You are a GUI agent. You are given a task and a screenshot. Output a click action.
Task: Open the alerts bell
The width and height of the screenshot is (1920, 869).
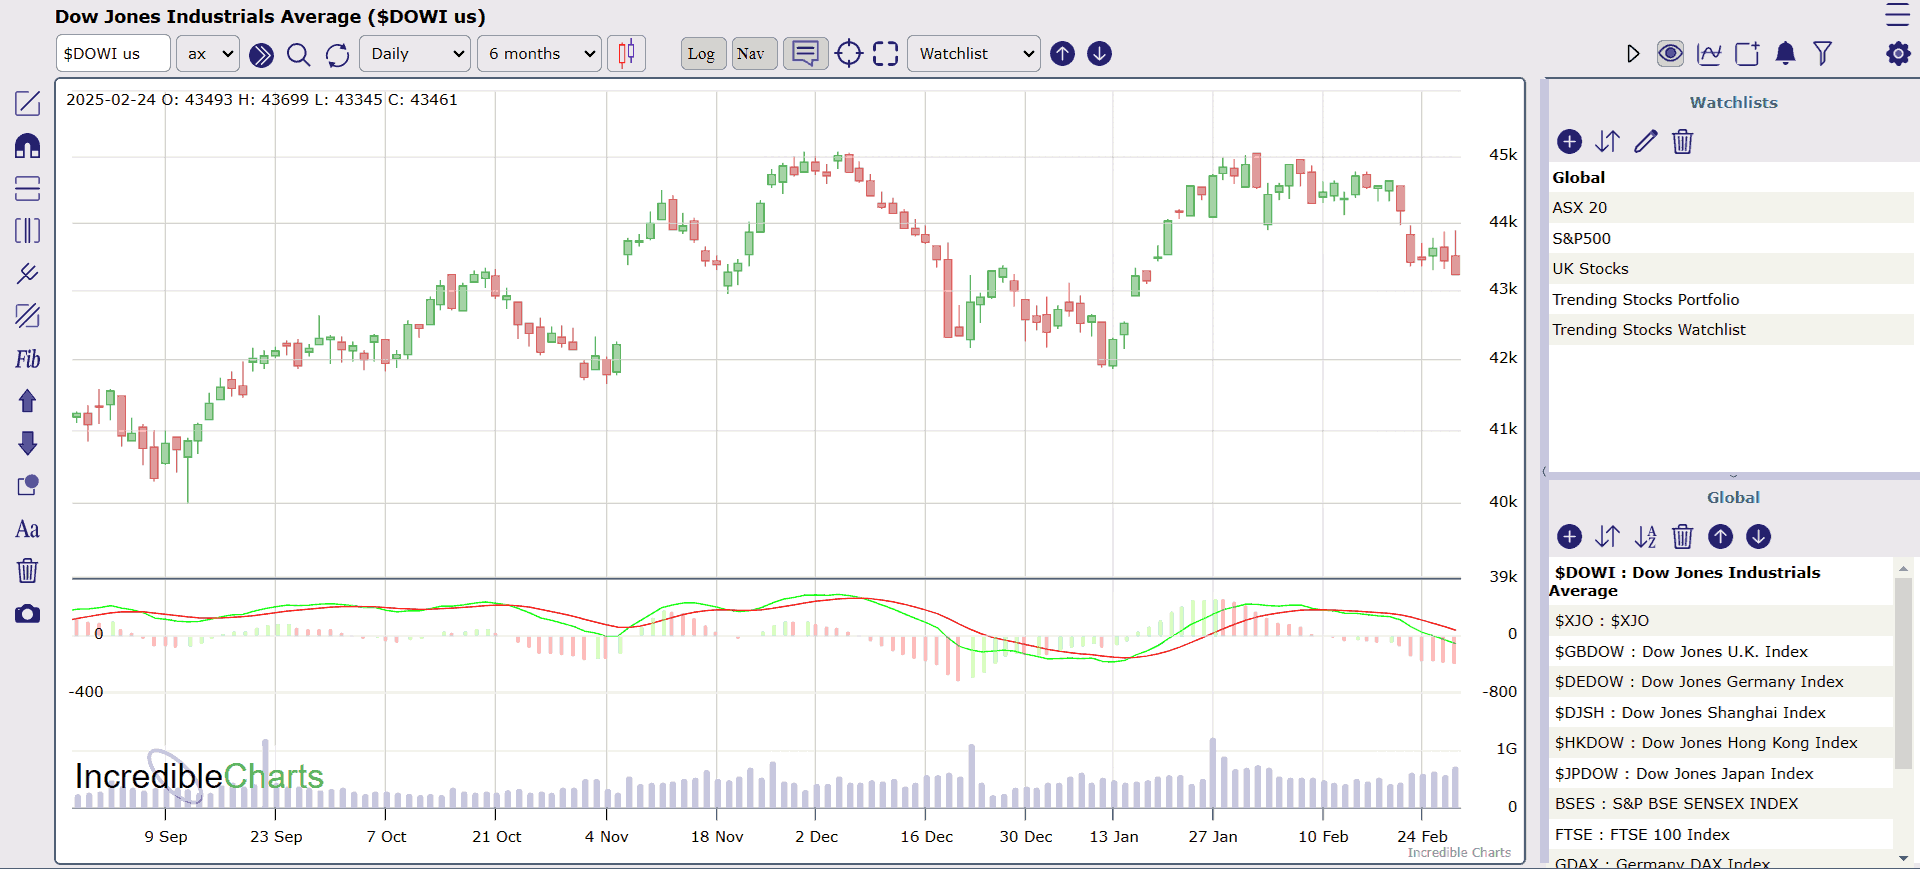[x=1785, y=53]
